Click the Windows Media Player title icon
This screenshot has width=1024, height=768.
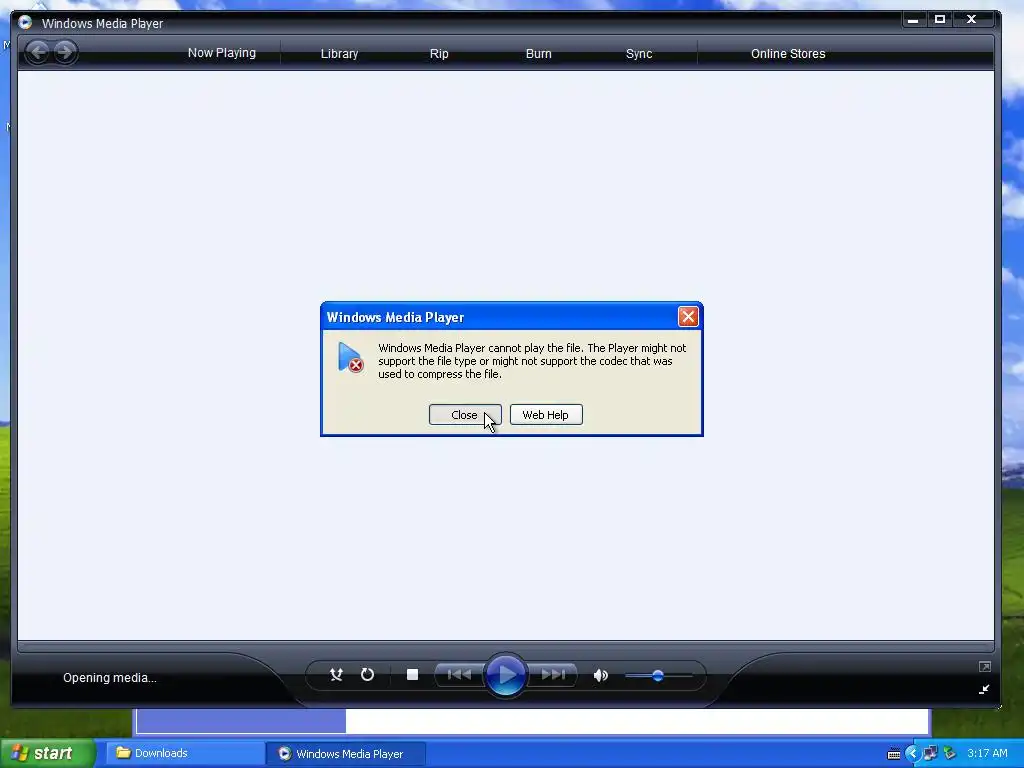click(x=25, y=23)
